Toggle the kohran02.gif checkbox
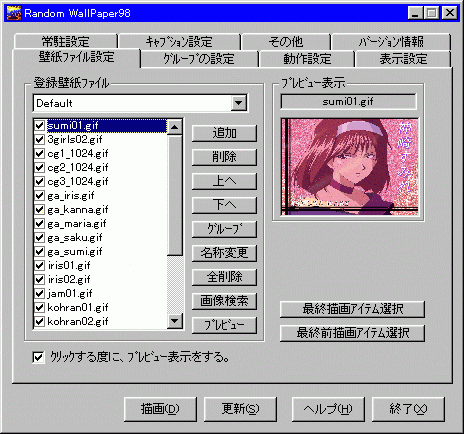 39,321
